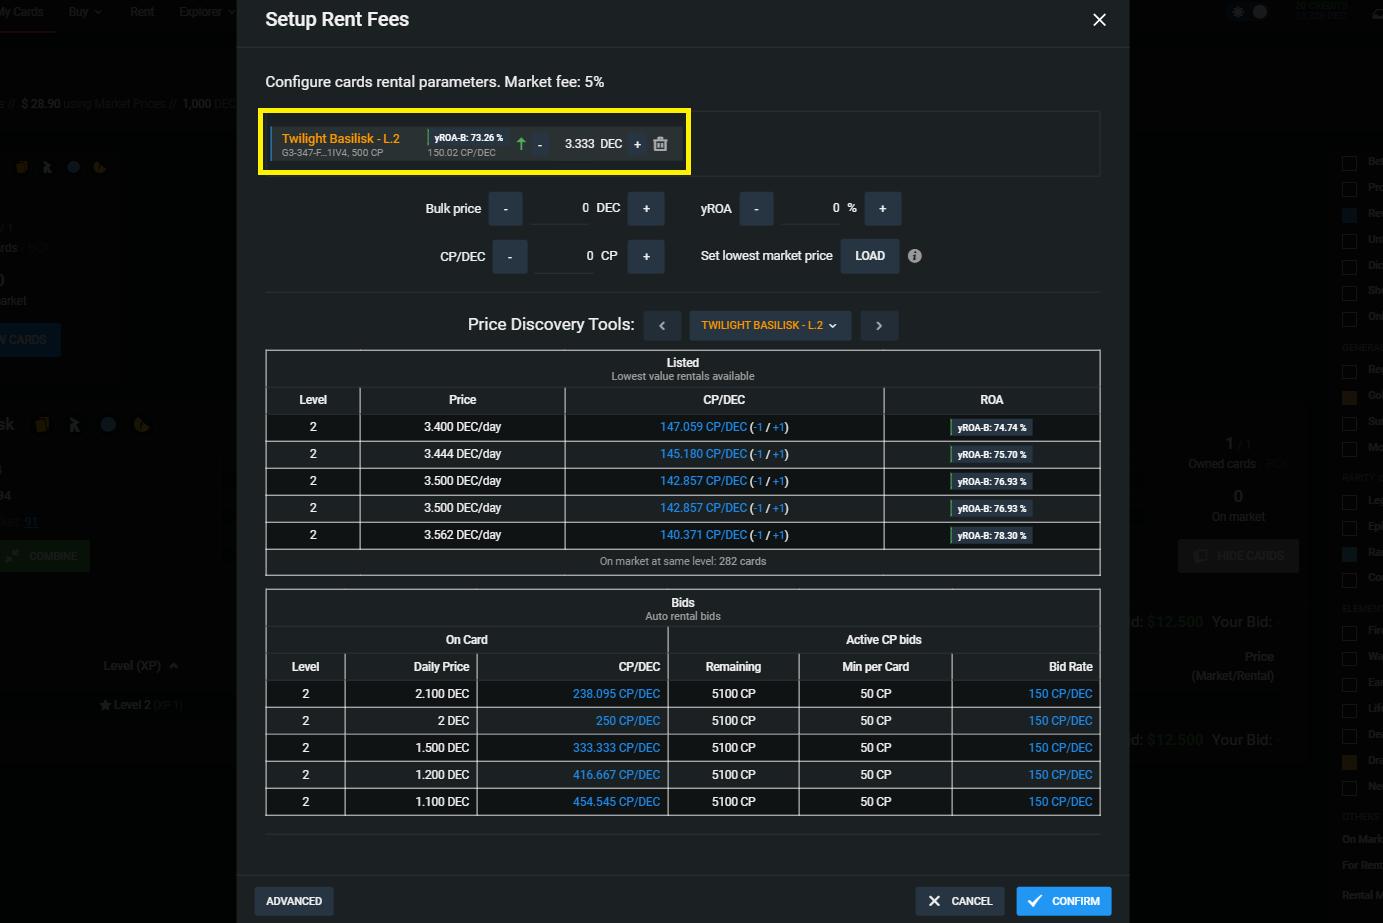Select the 333.333 CP/DEC bid

click(616, 748)
